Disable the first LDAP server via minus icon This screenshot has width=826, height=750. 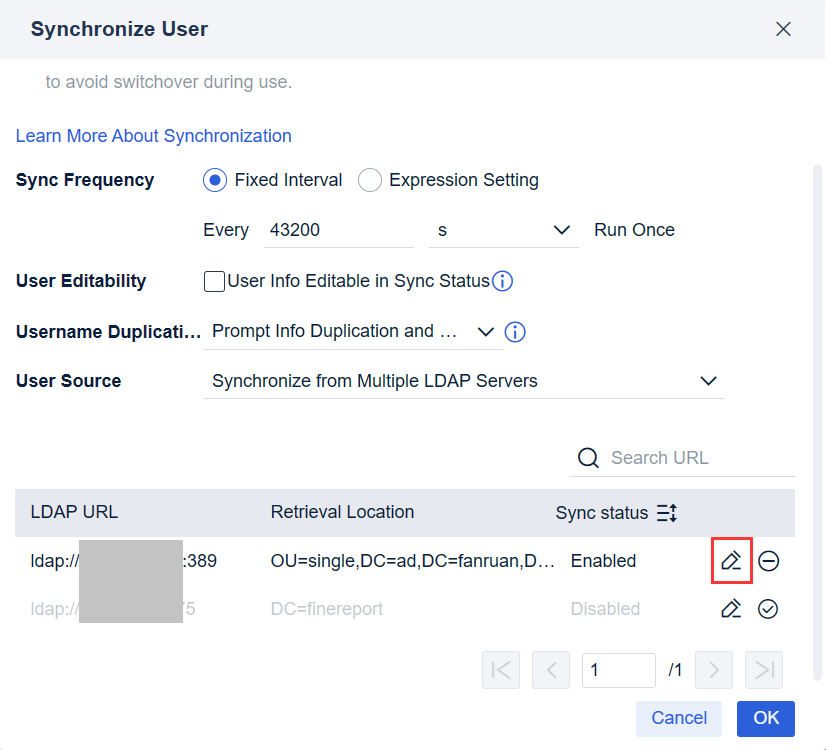768,561
